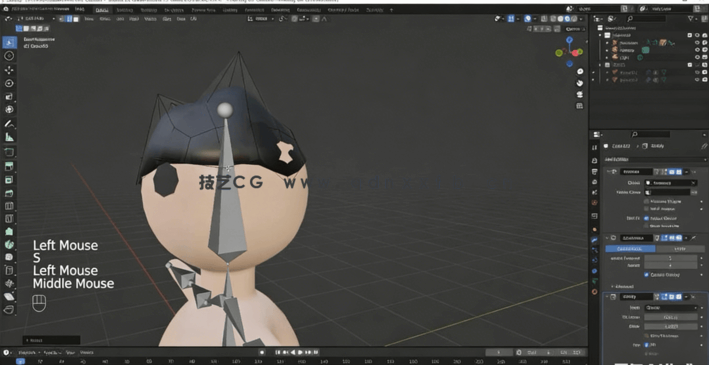Hide first object in outliner via eye
Viewport: 709px width, 365px height.
click(697, 43)
